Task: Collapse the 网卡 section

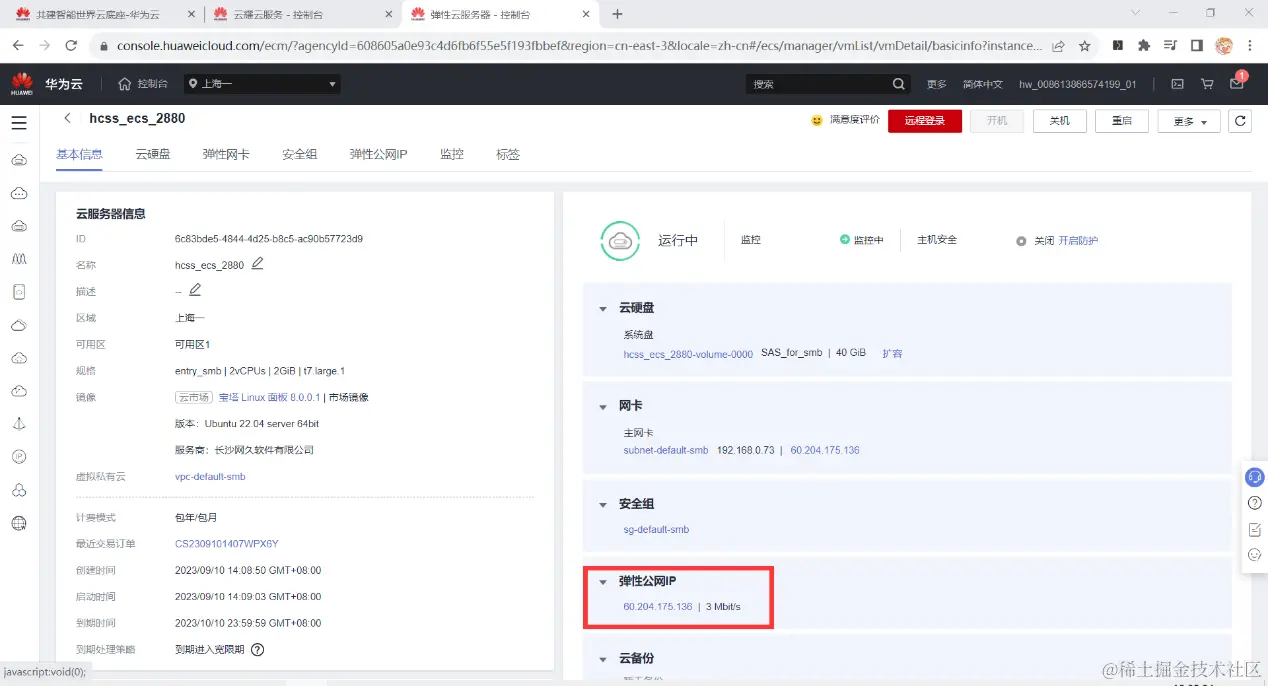Action: [603, 406]
